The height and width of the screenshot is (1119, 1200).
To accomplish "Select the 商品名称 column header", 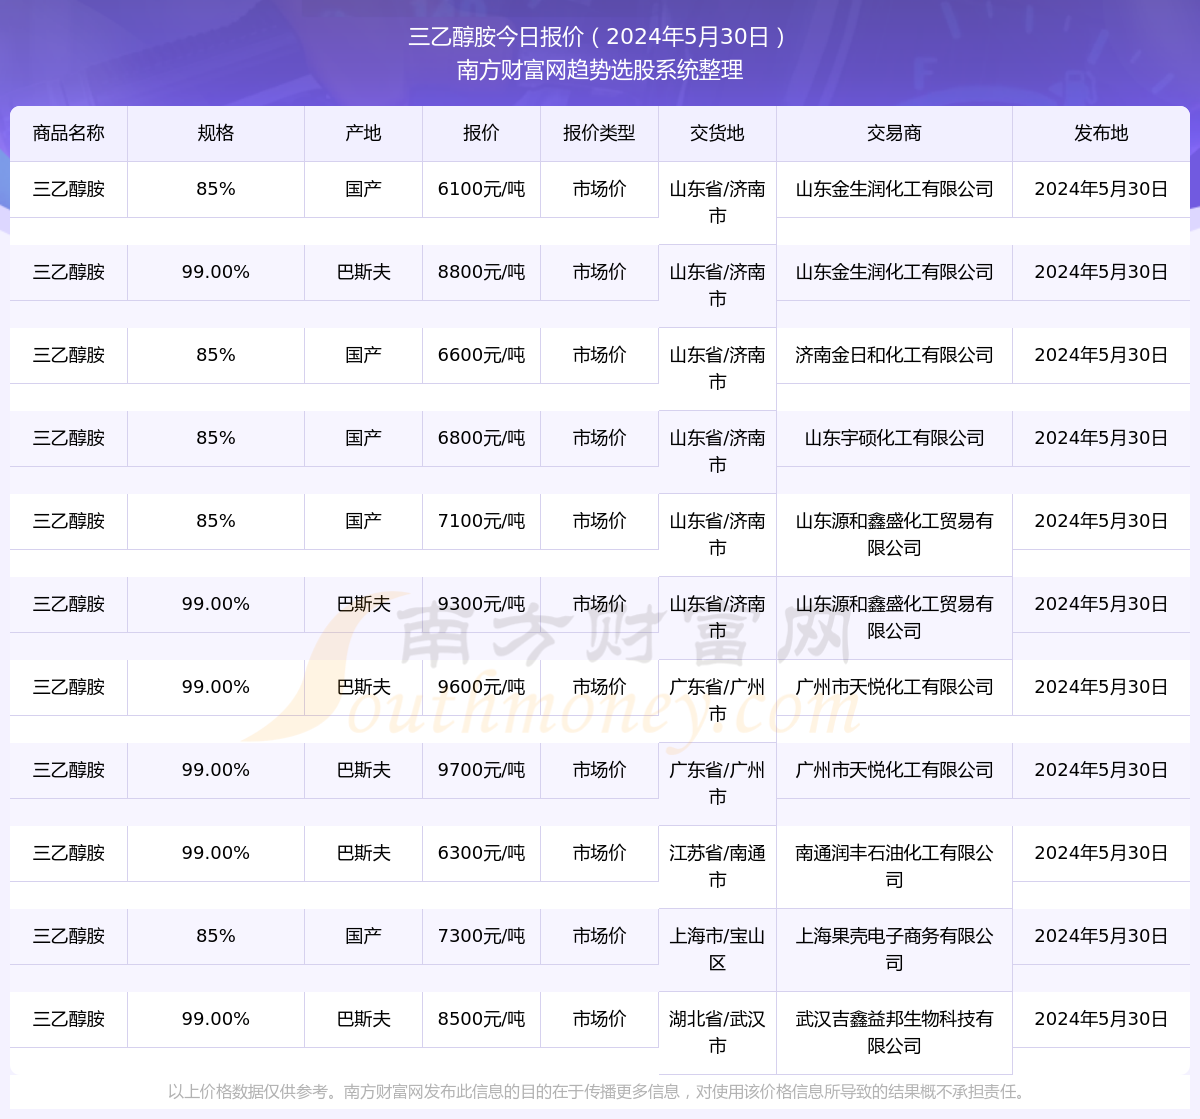I will point(69,133).
